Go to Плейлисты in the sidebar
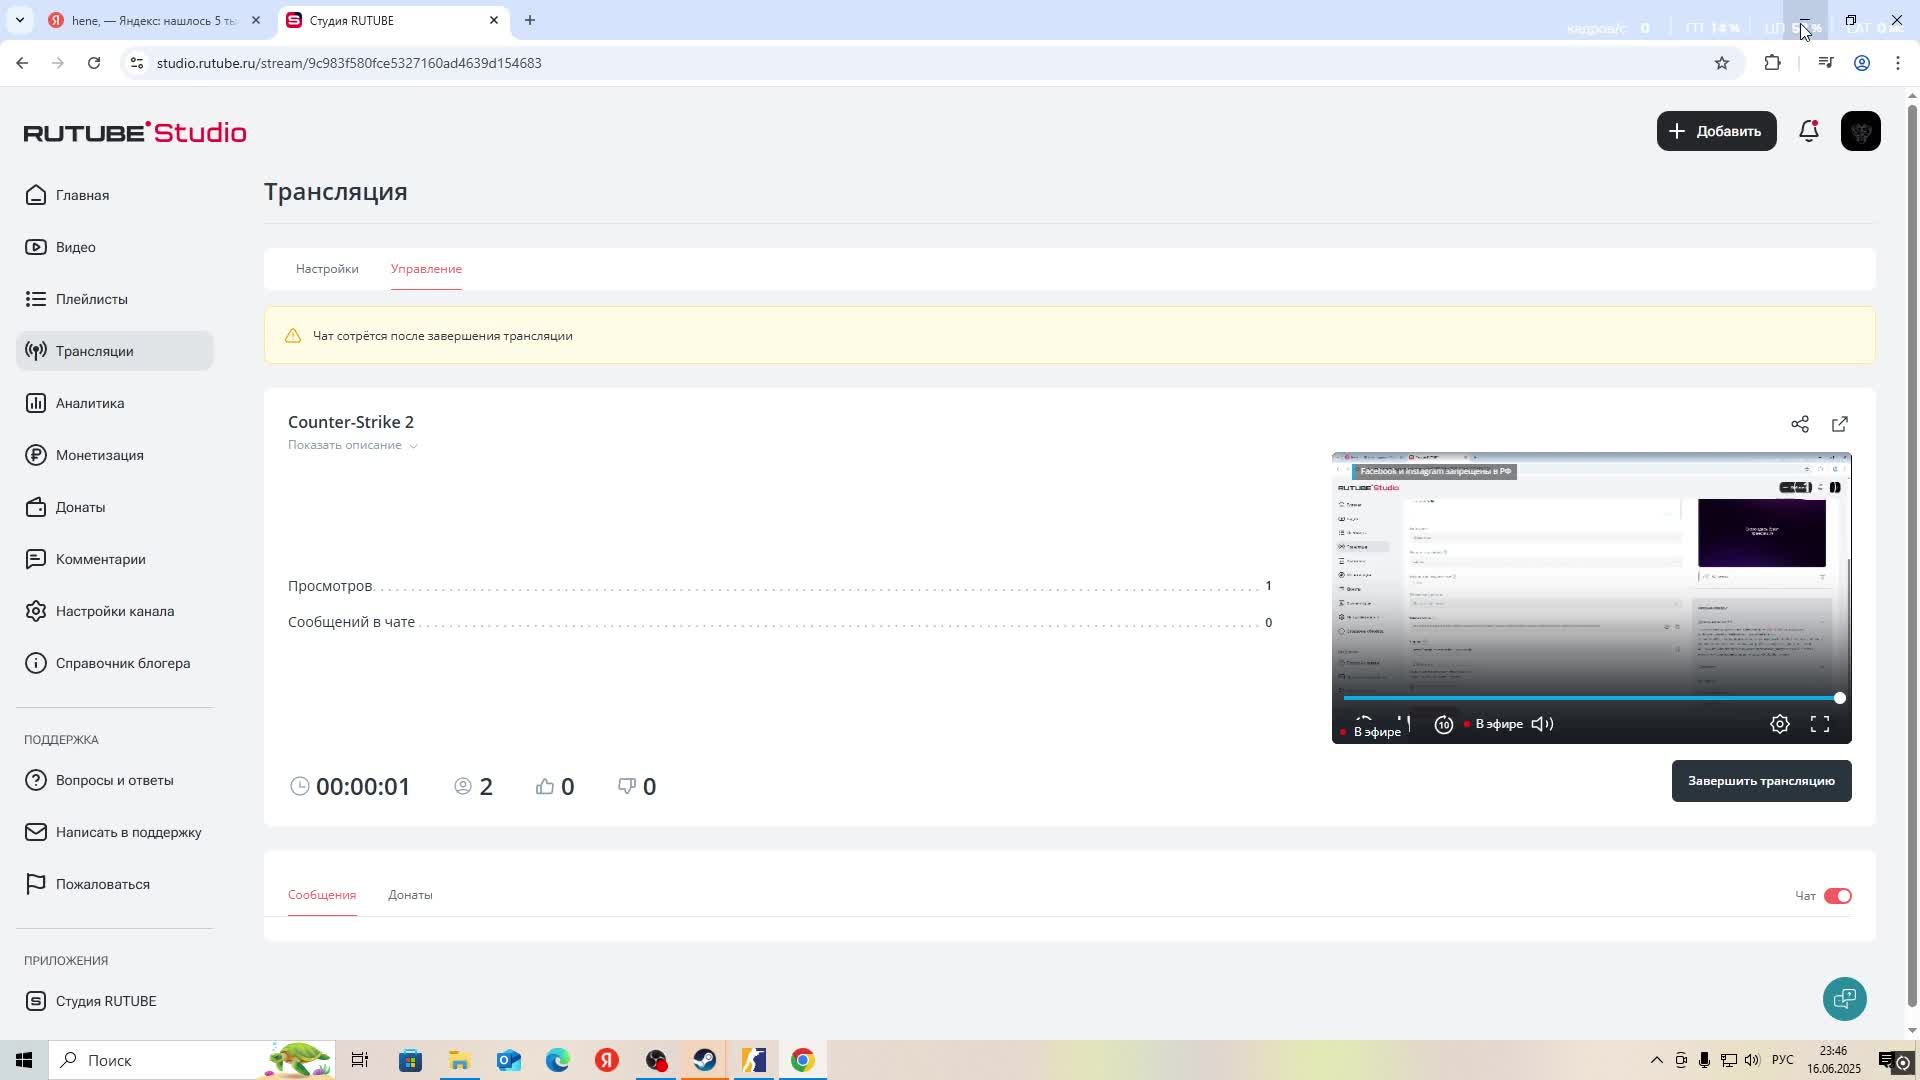1920x1080 pixels. pyautogui.click(x=77, y=299)
